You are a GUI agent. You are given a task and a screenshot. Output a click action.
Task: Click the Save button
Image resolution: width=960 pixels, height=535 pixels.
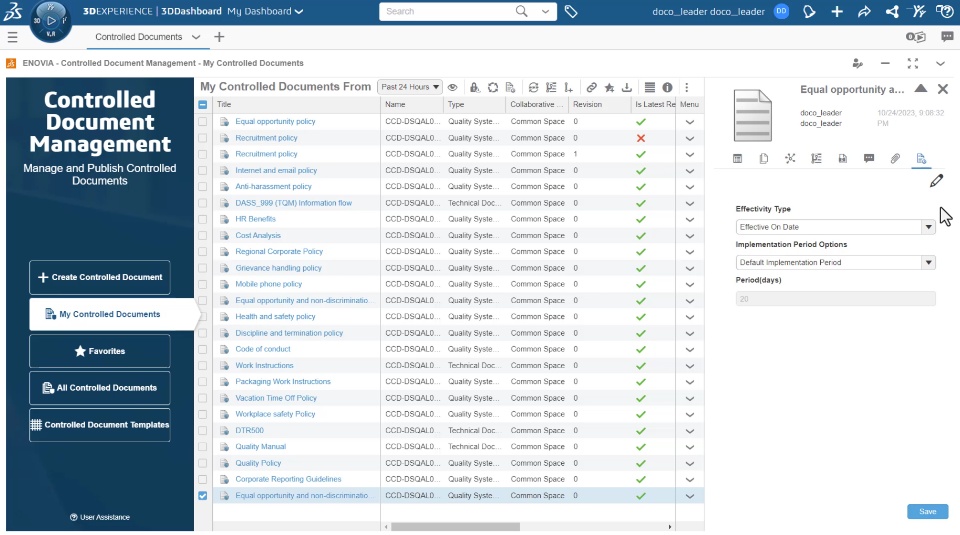928,512
